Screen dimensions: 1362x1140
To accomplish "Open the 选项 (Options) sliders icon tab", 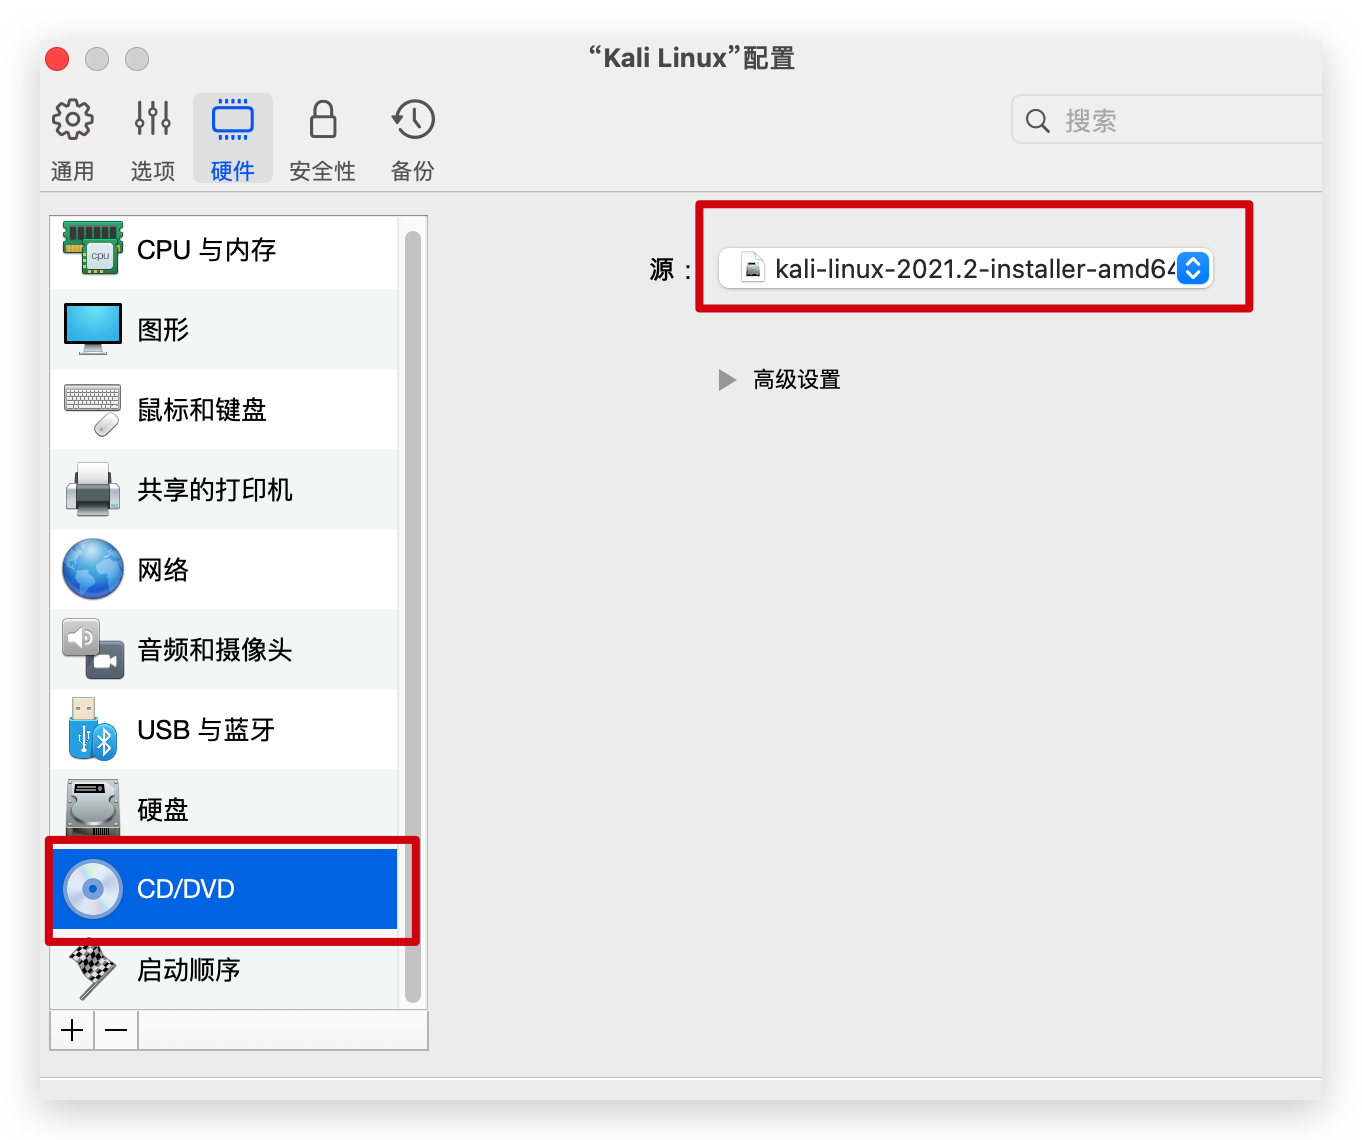I will point(153,138).
